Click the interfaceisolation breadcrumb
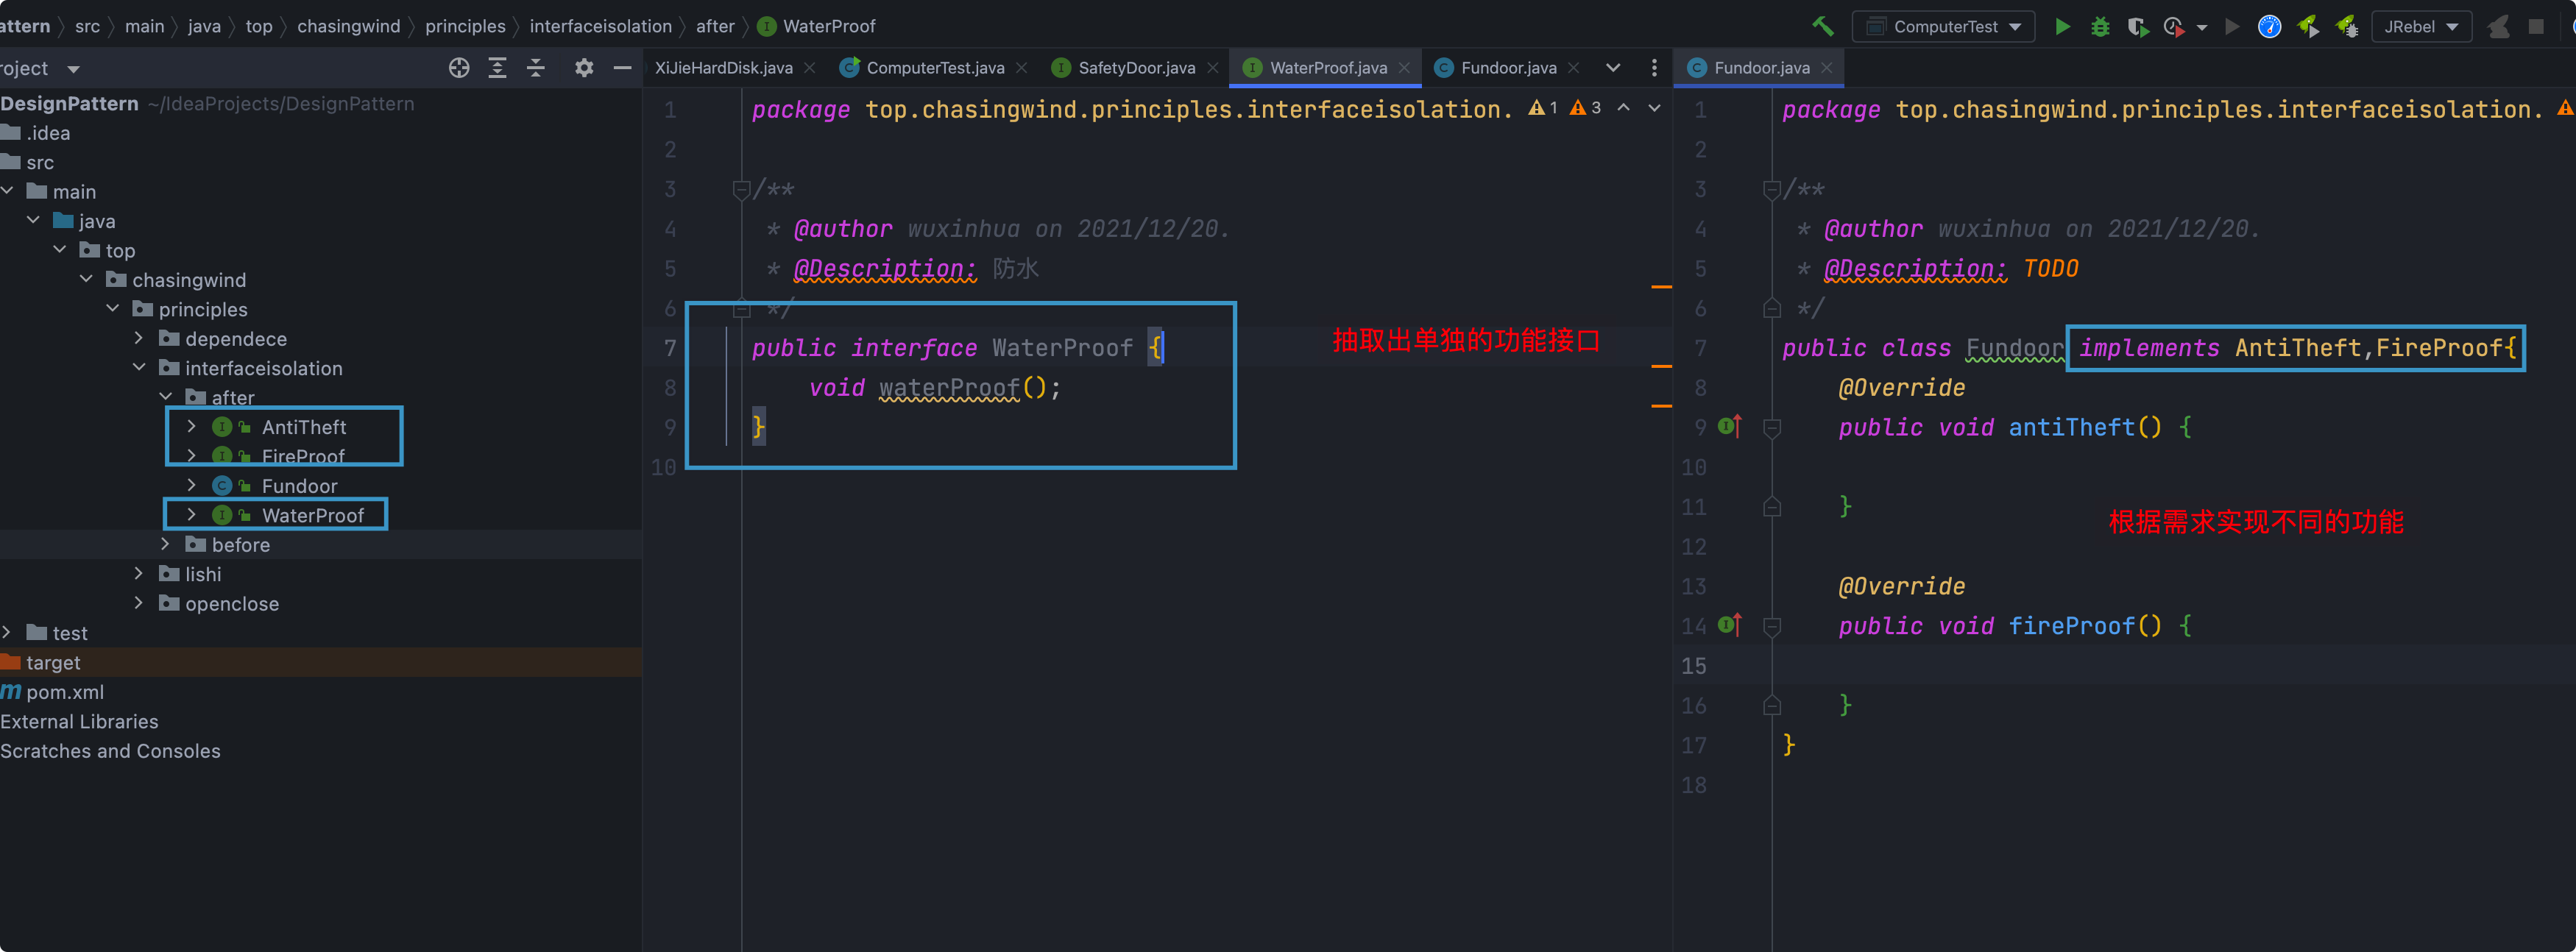This screenshot has height=952, width=2576. coord(600,26)
